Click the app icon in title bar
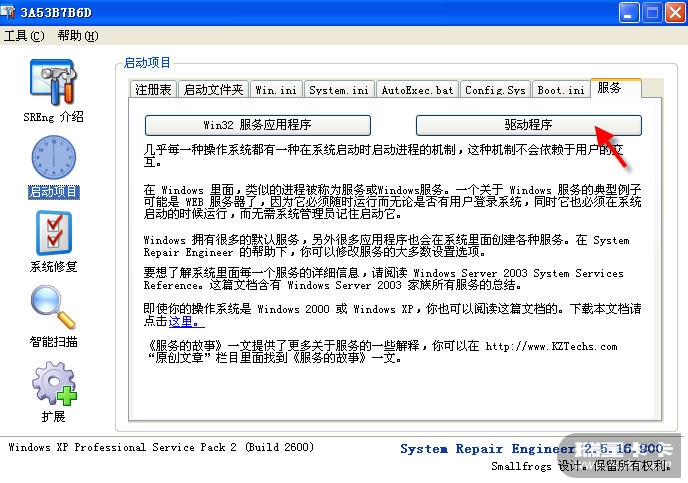The image size is (688, 483). (x=8, y=11)
